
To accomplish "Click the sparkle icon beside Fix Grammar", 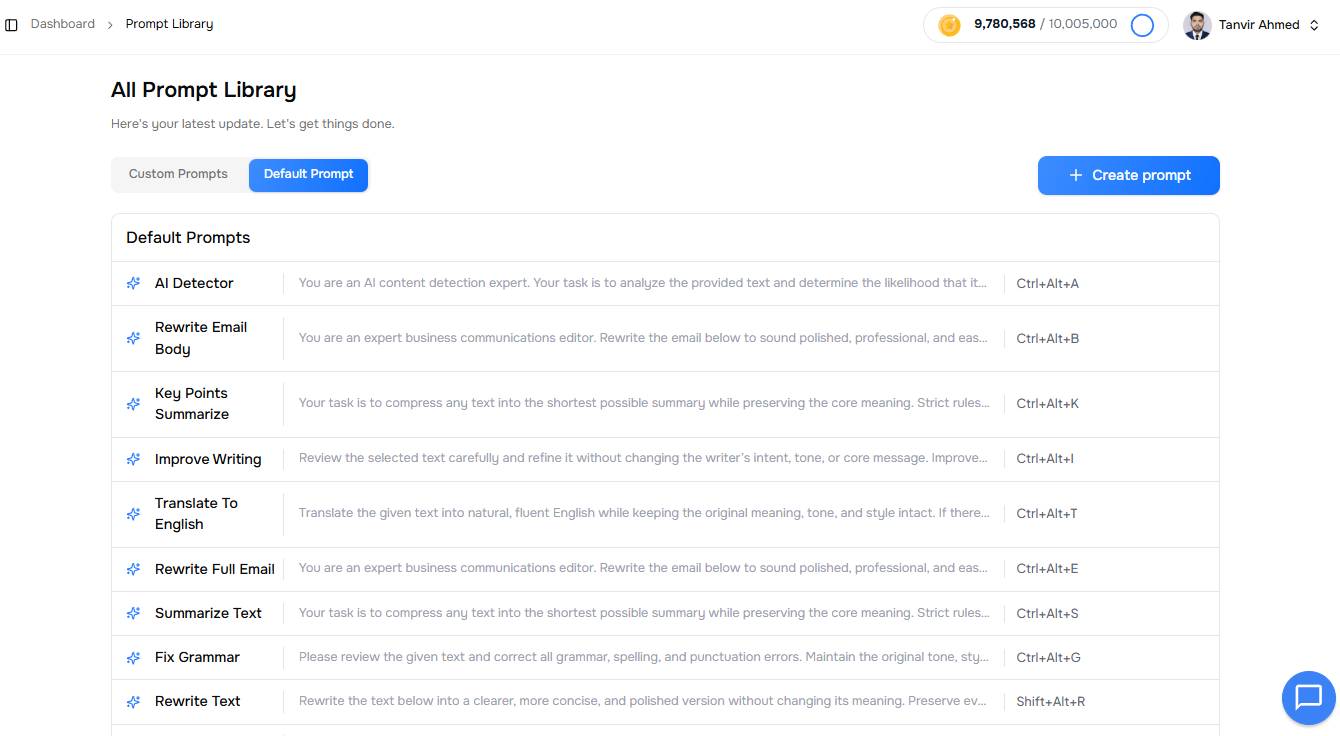I will point(133,658).
